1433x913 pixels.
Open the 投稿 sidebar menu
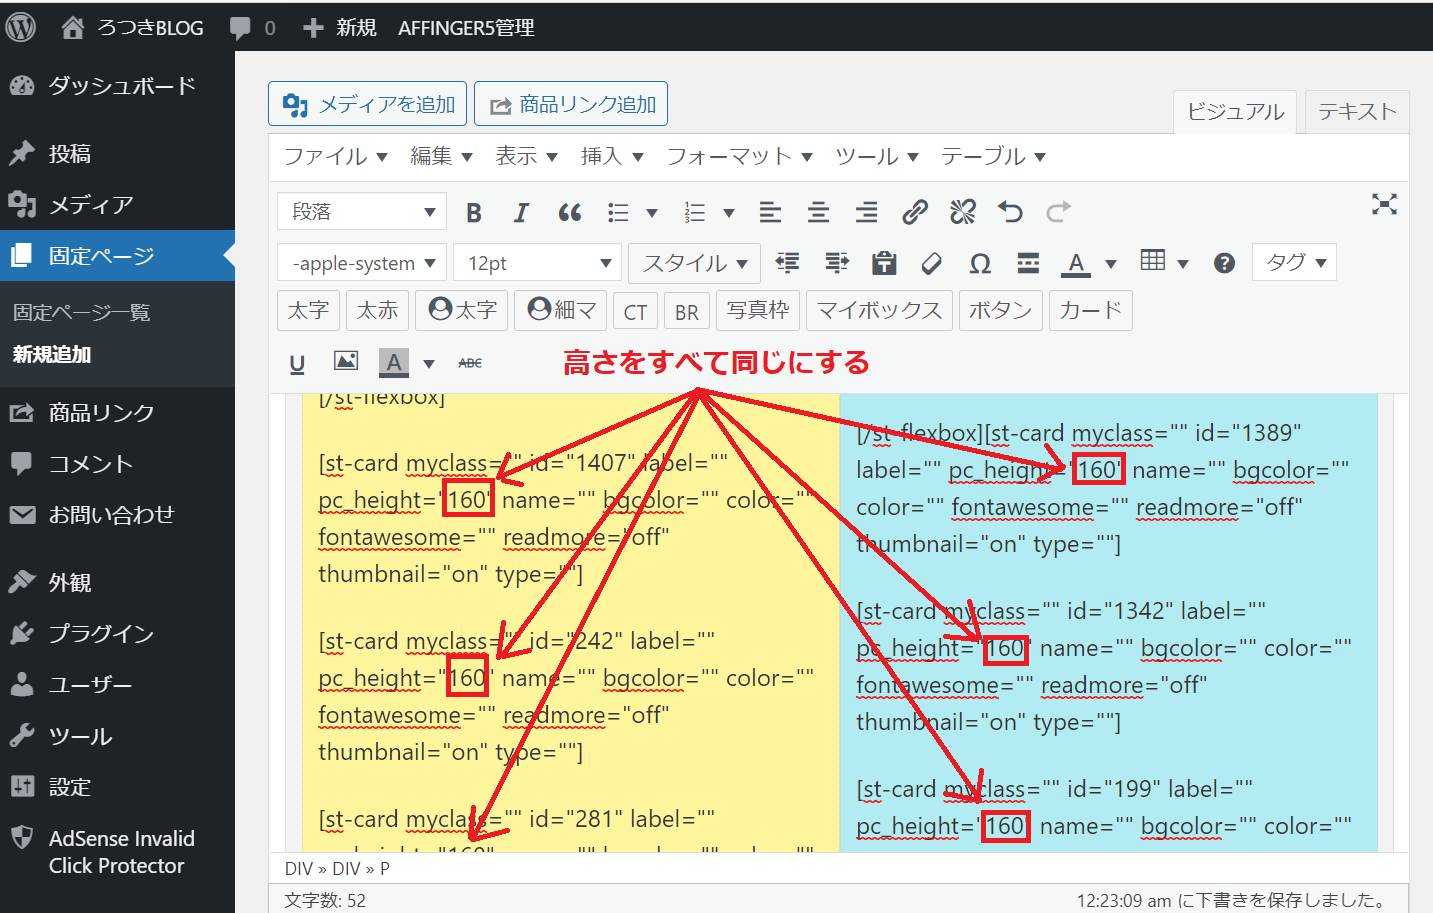point(117,154)
